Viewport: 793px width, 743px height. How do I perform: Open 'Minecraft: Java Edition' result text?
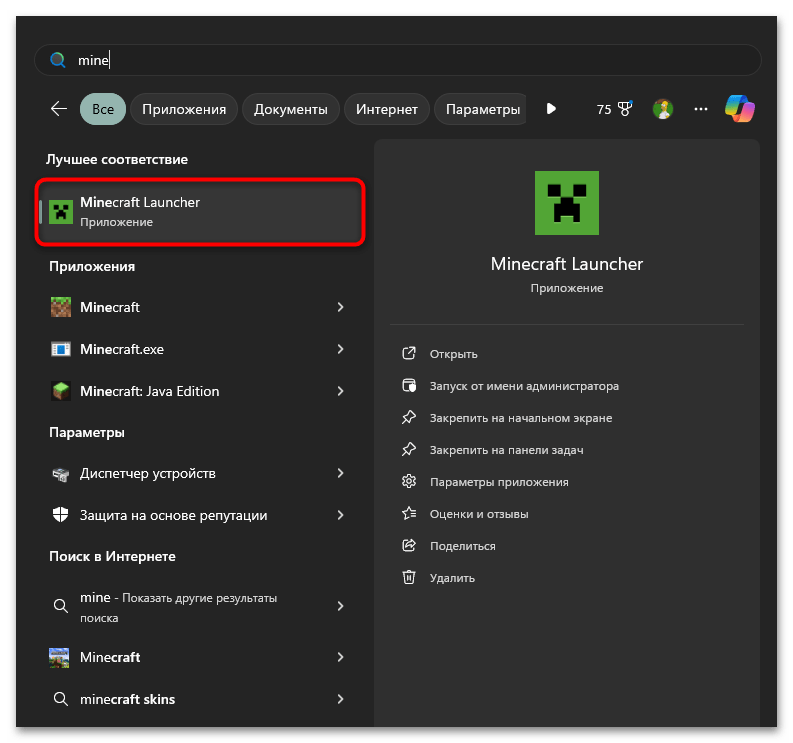pos(150,391)
